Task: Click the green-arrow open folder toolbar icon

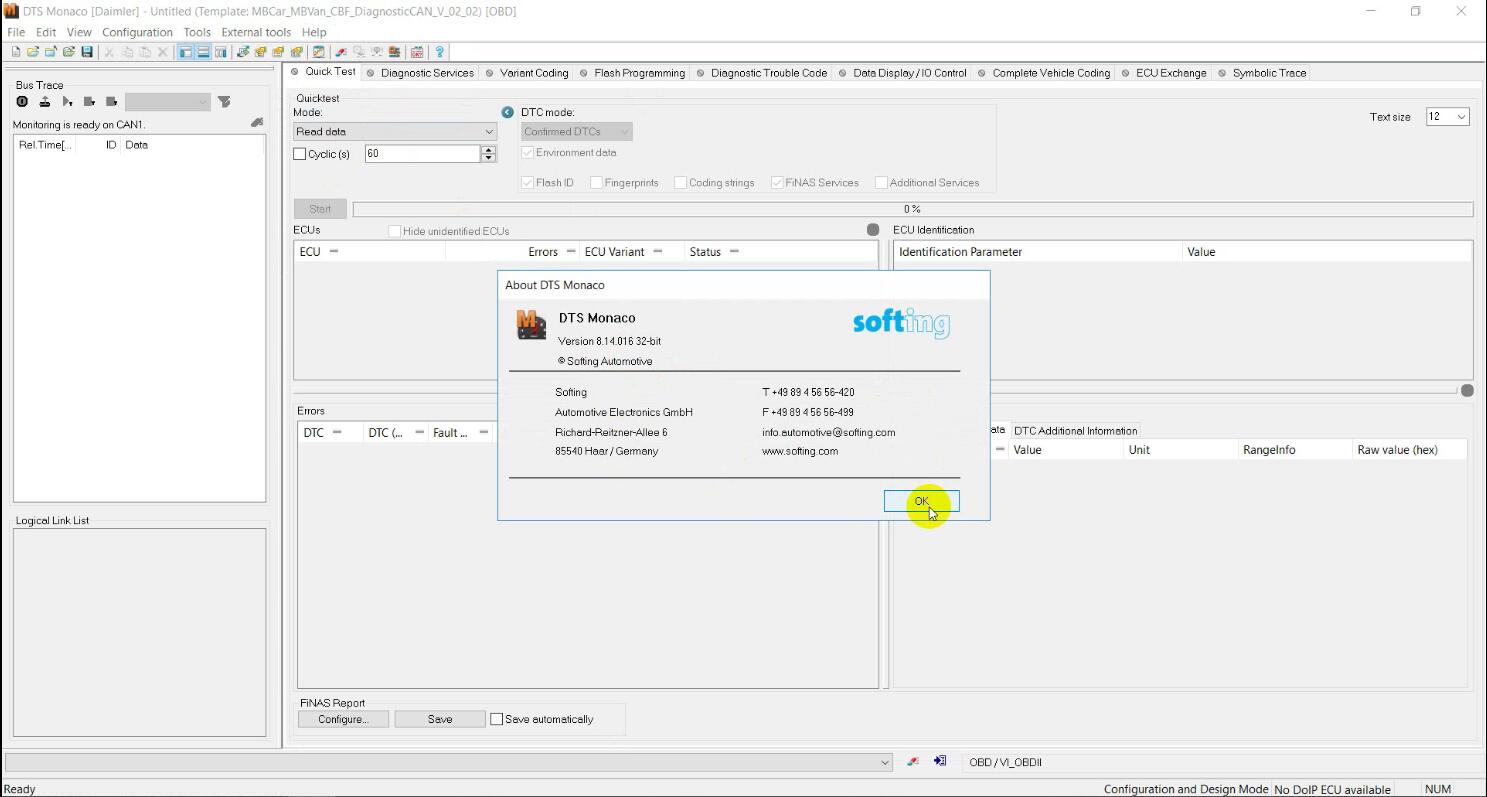Action: pos(69,52)
